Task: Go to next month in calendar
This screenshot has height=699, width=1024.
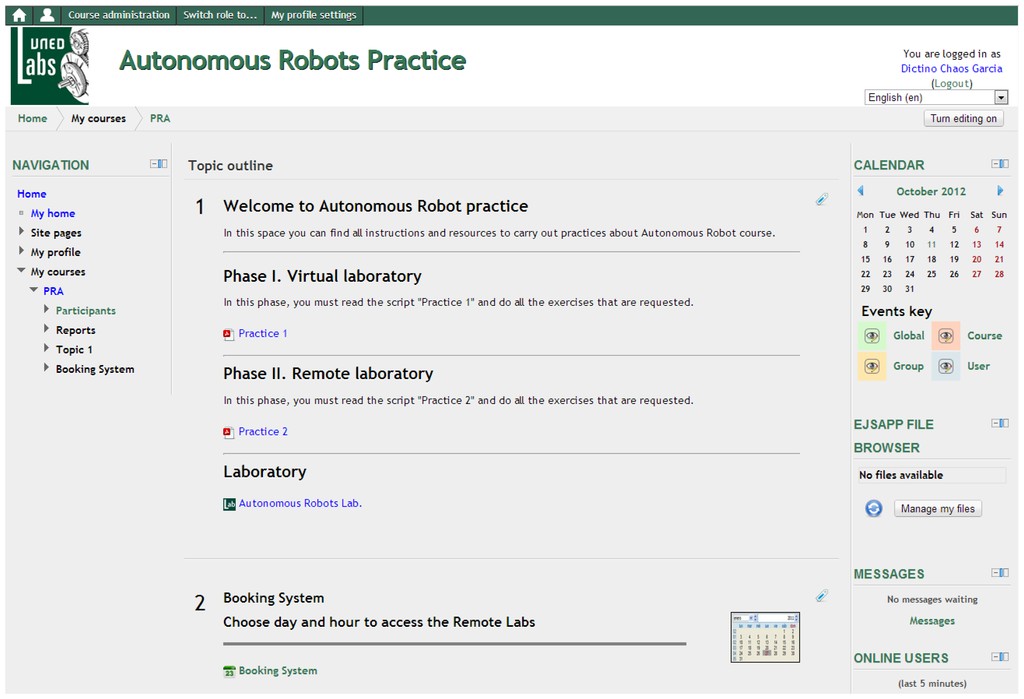Action: click(x=1000, y=191)
